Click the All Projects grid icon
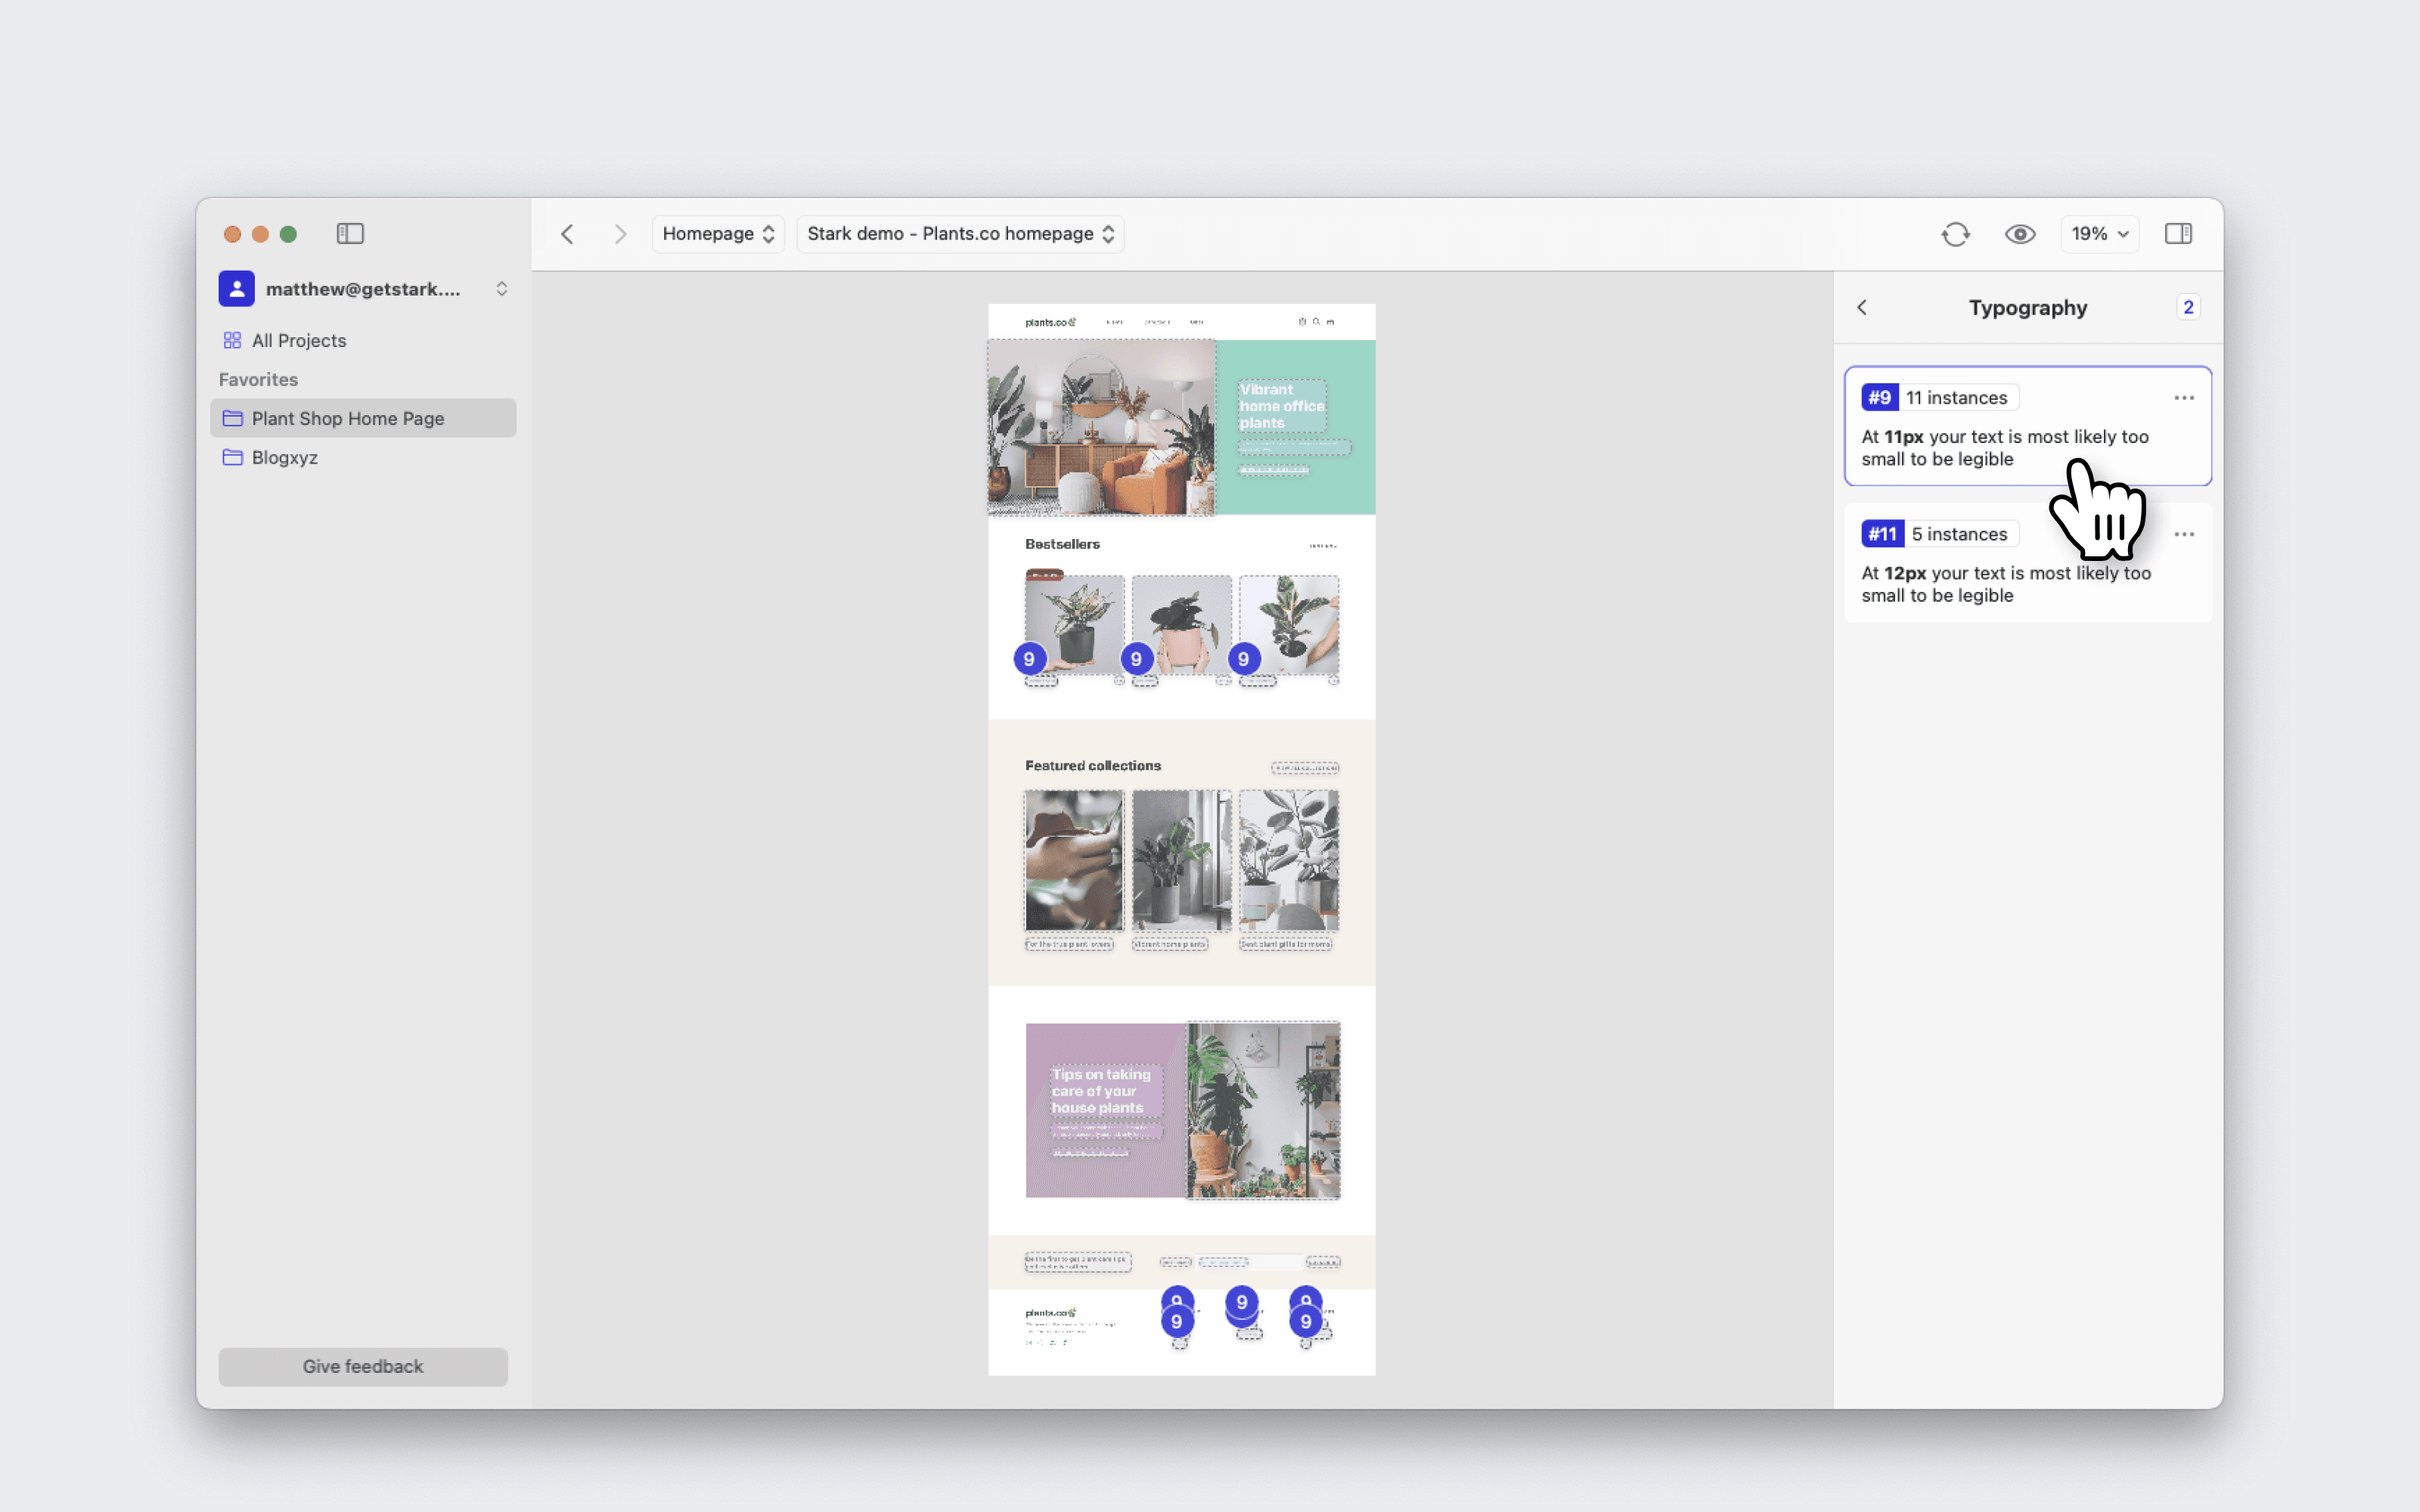2420x1512 pixels. point(232,340)
